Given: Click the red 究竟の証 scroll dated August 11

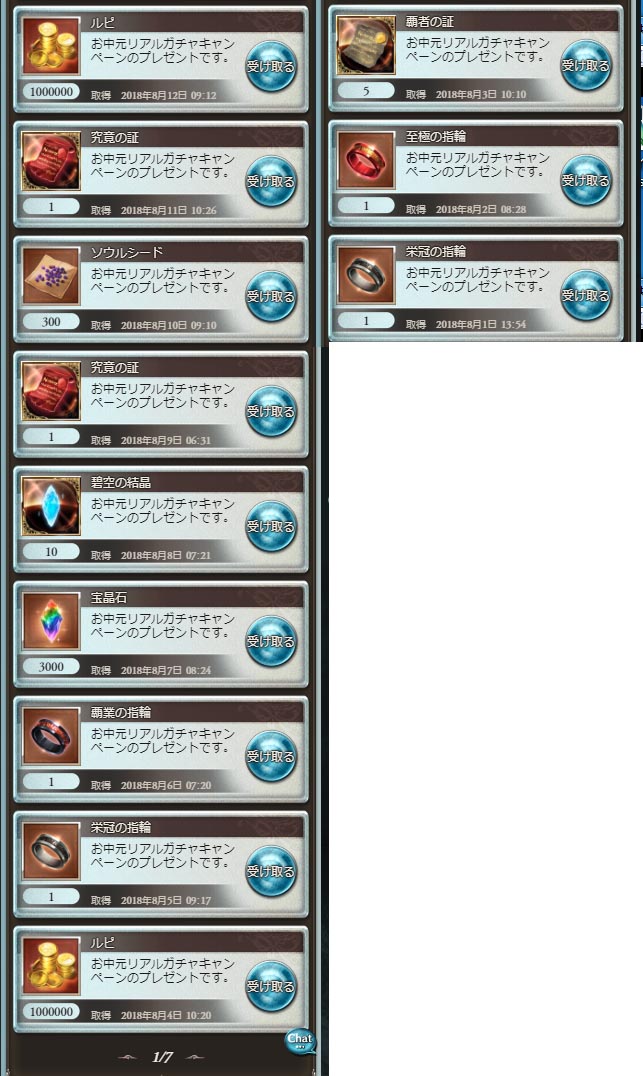Looking at the screenshot, I should [x=51, y=161].
